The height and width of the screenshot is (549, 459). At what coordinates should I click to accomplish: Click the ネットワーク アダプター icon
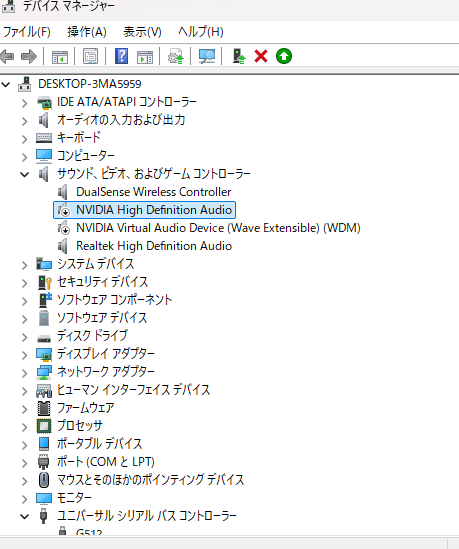(x=44, y=372)
